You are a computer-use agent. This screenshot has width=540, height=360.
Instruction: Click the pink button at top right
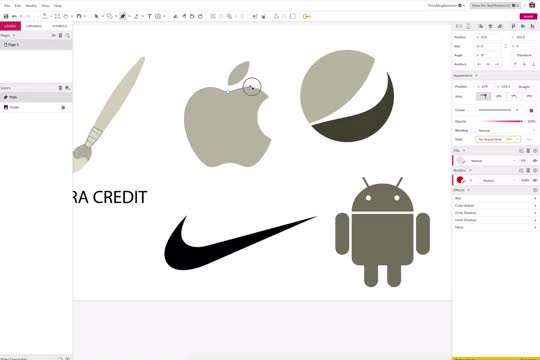coord(528,16)
